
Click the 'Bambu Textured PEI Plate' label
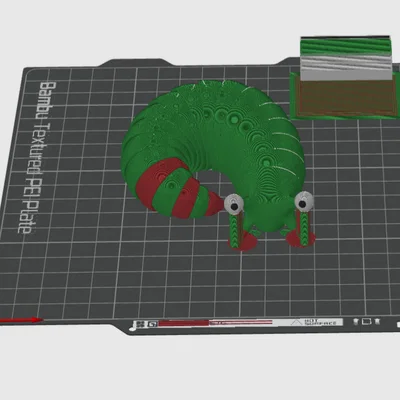[x=36, y=157]
